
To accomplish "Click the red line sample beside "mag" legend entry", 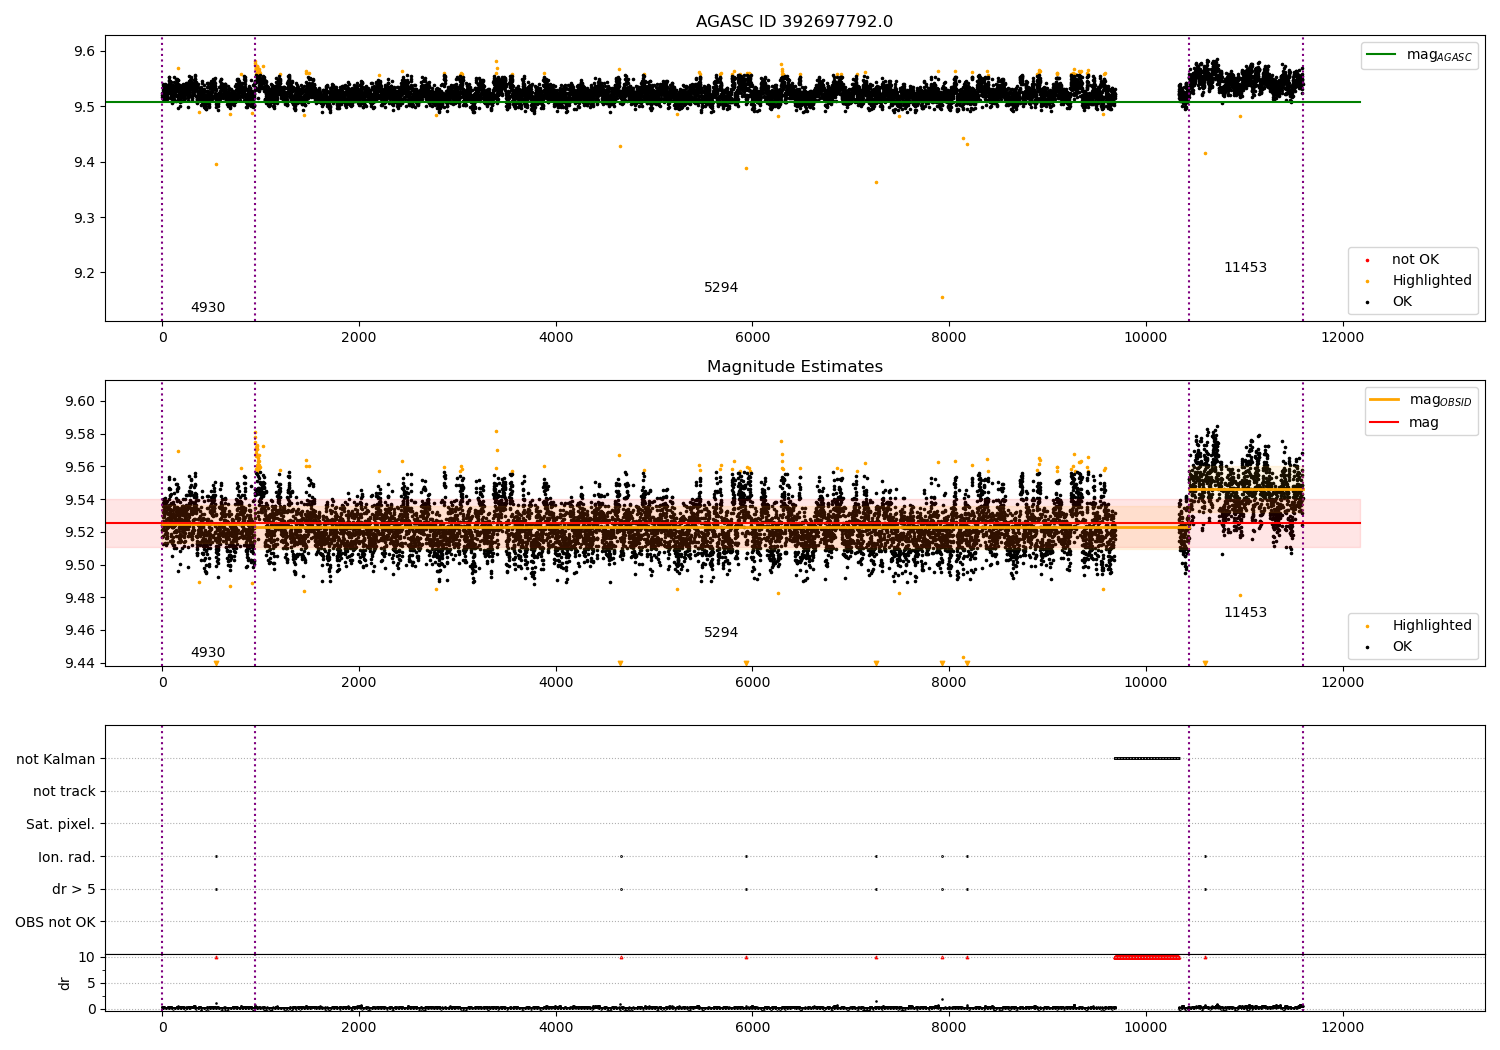I will 1385,422.
